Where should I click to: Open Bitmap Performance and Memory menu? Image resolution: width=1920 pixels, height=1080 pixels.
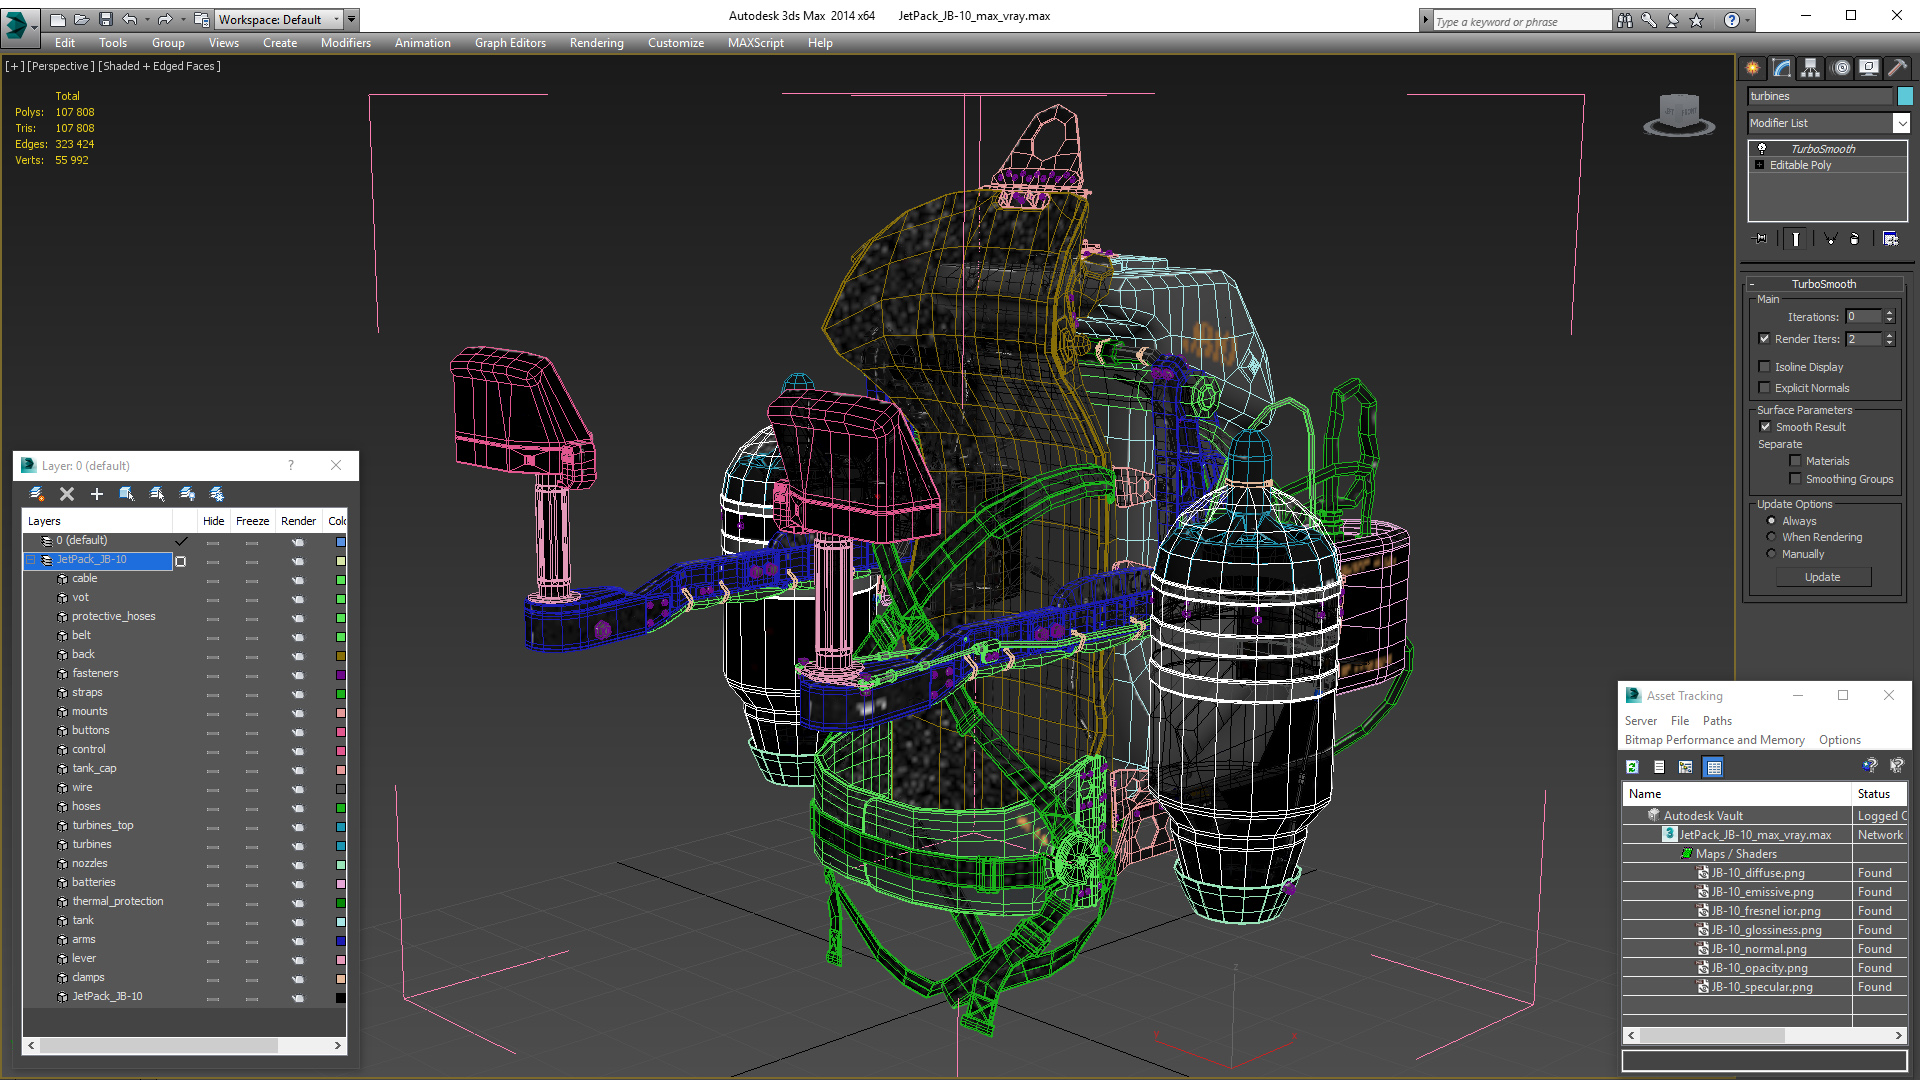(x=1714, y=740)
